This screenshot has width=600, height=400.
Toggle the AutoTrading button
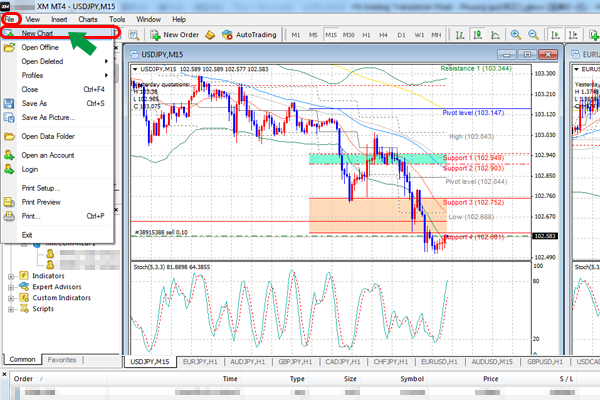(249, 35)
